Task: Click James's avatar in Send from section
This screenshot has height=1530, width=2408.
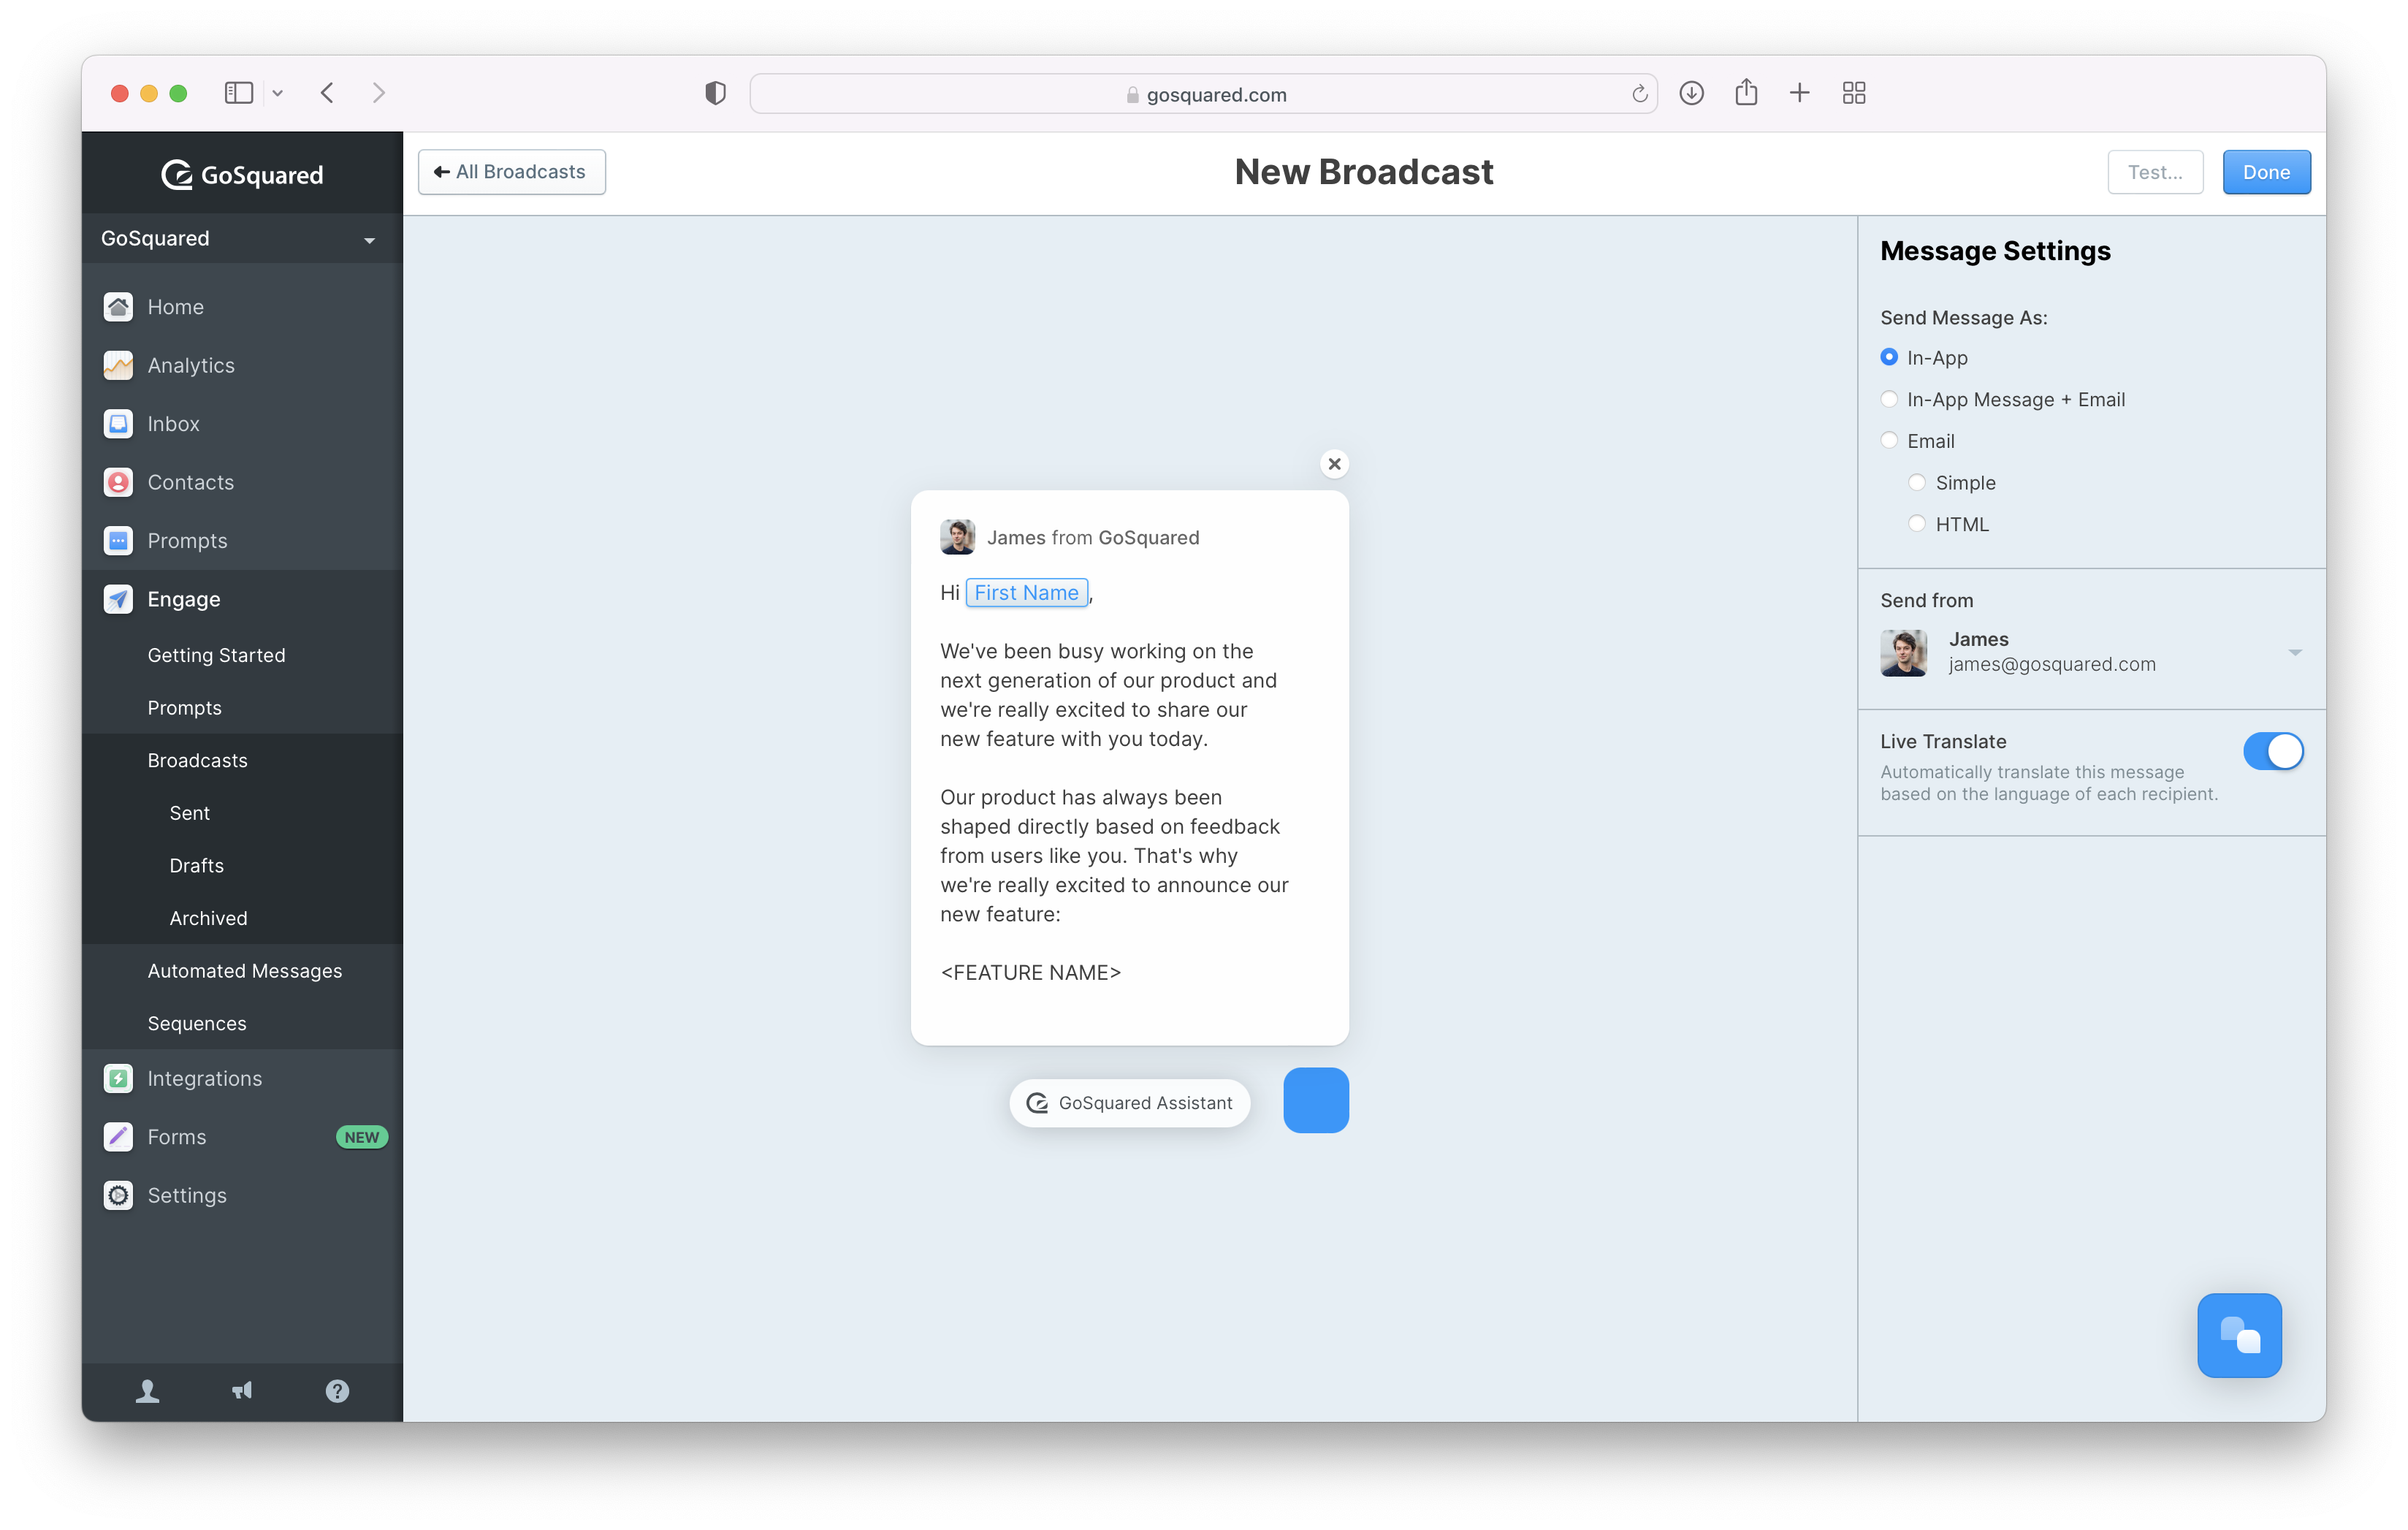Action: click(1904, 652)
